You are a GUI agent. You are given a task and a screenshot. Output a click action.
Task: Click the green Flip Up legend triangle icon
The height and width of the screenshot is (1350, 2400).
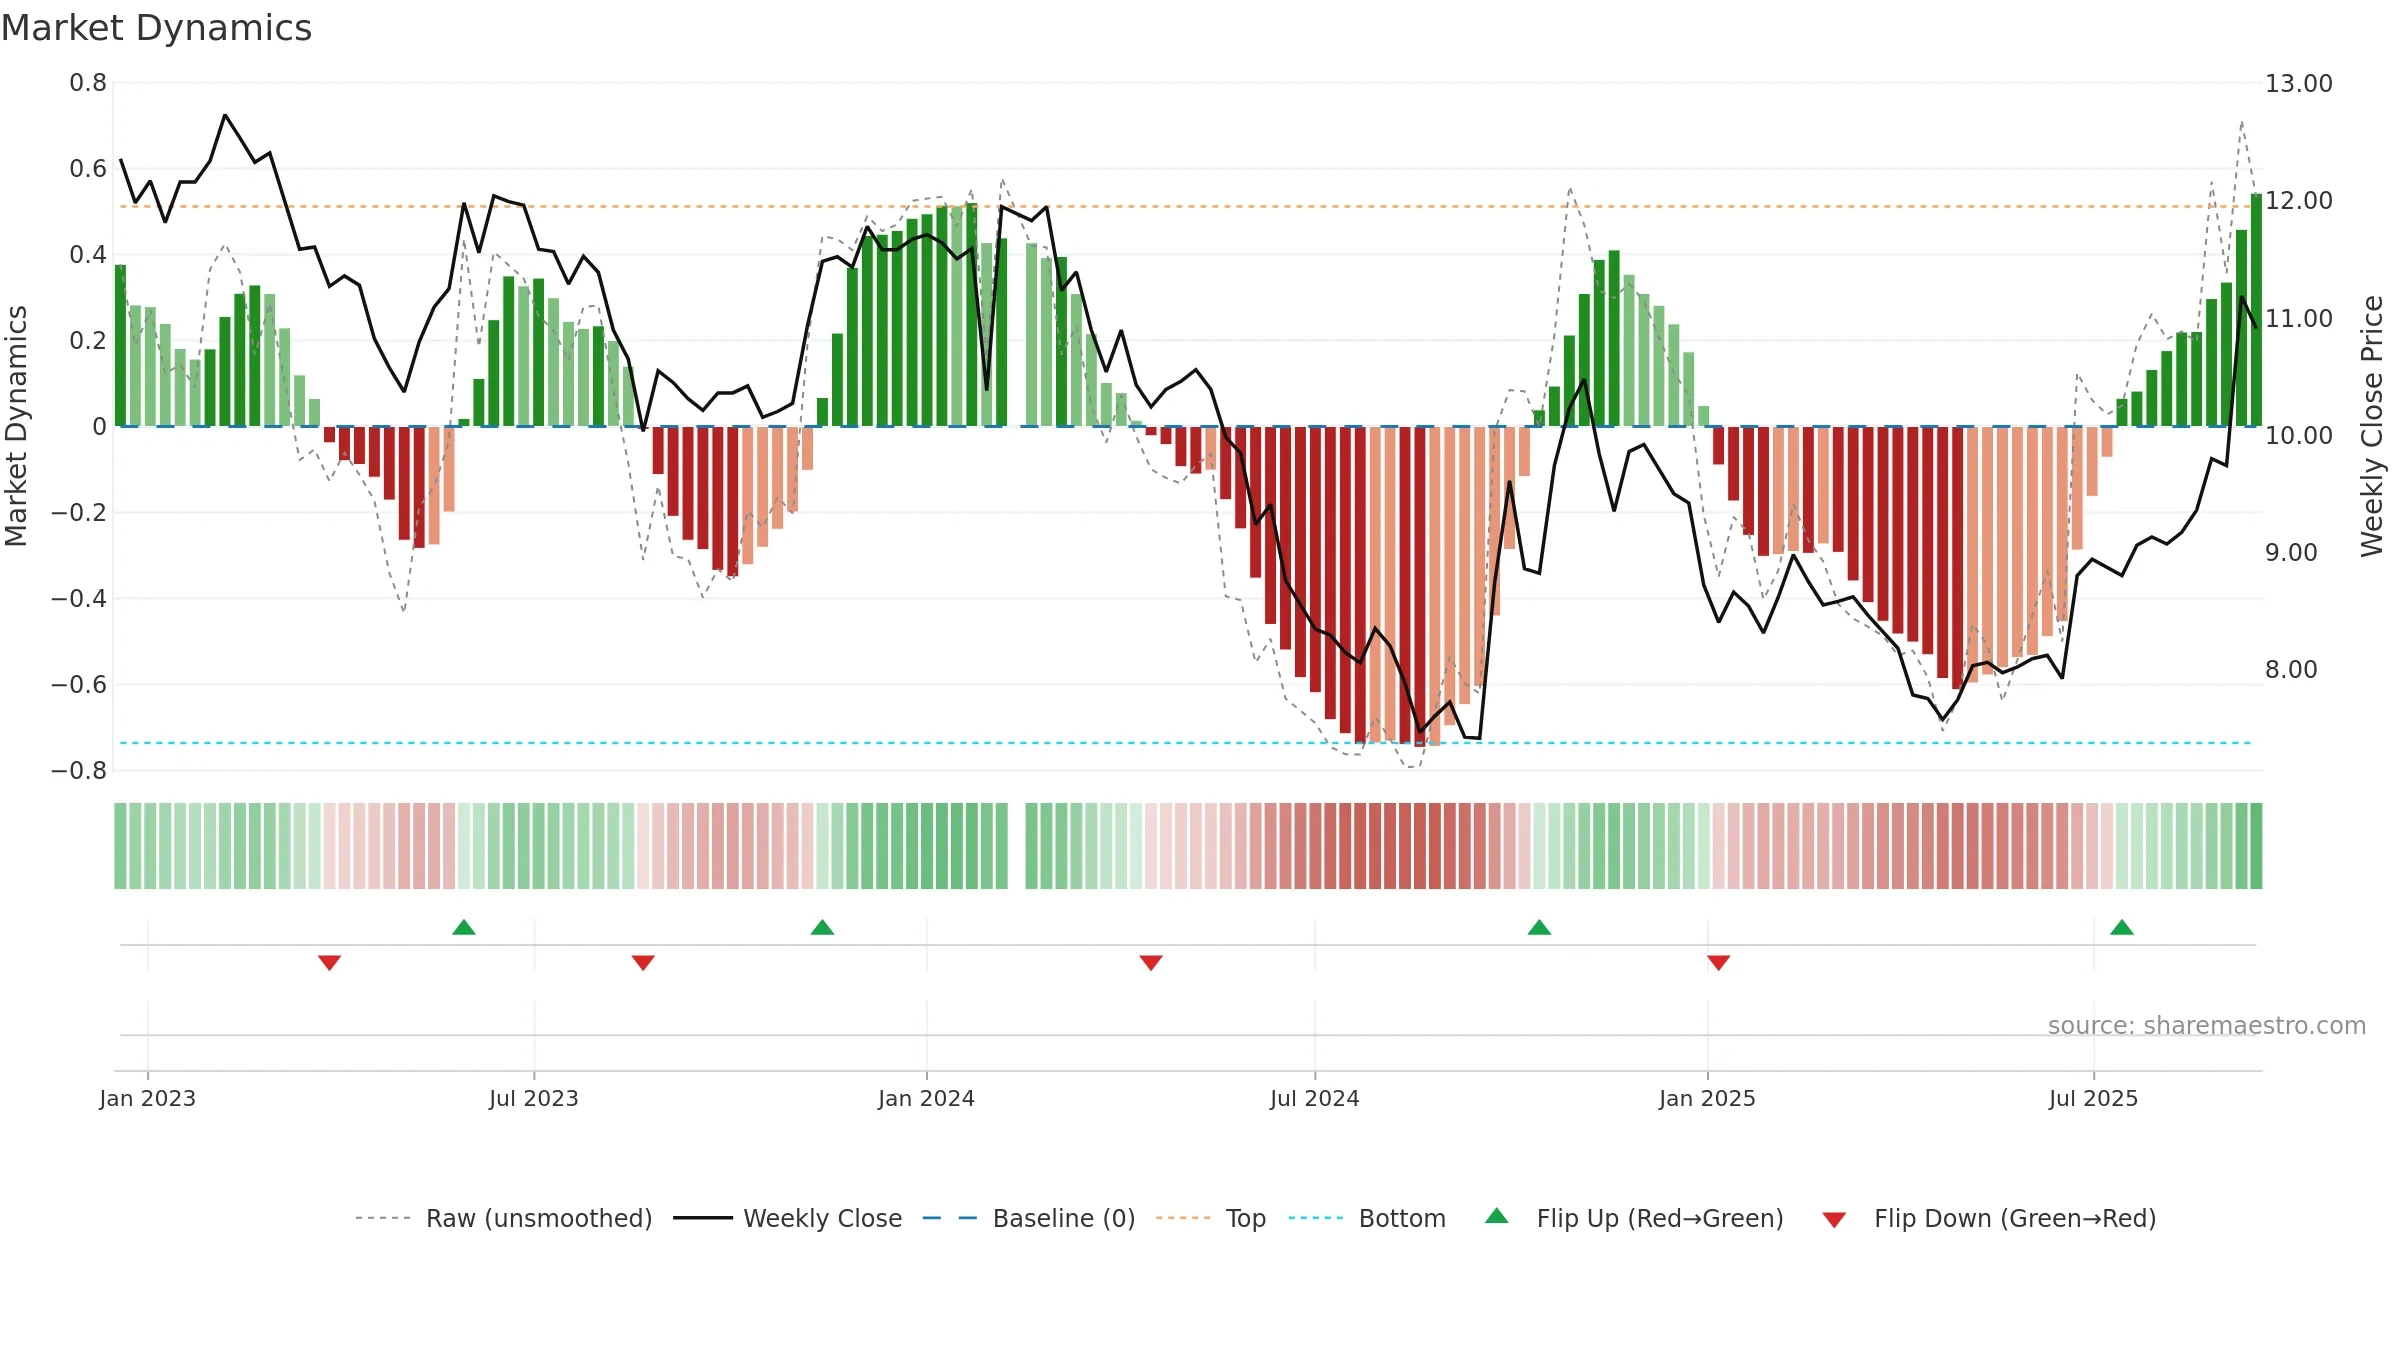click(x=1497, y=1216)
